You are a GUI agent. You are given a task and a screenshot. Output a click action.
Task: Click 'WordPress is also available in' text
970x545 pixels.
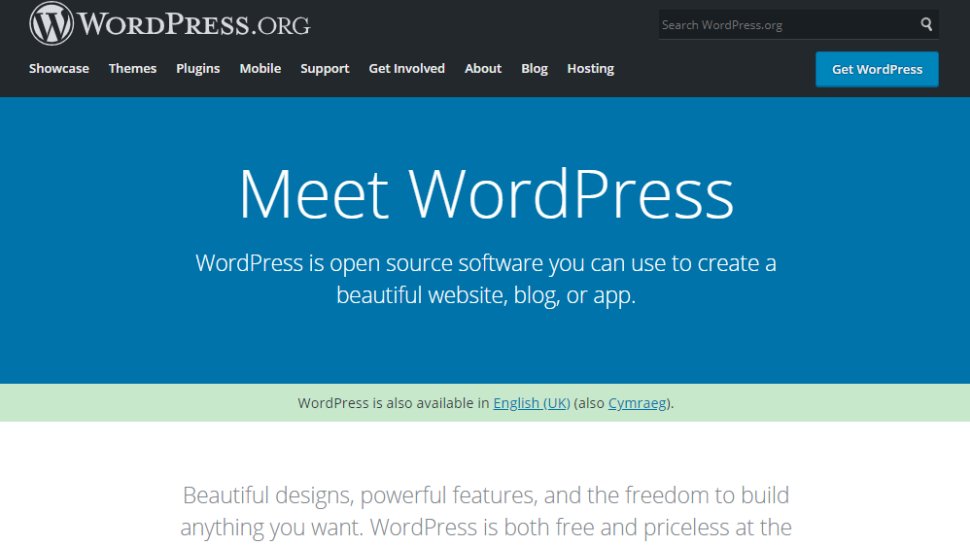coord(393,403)
